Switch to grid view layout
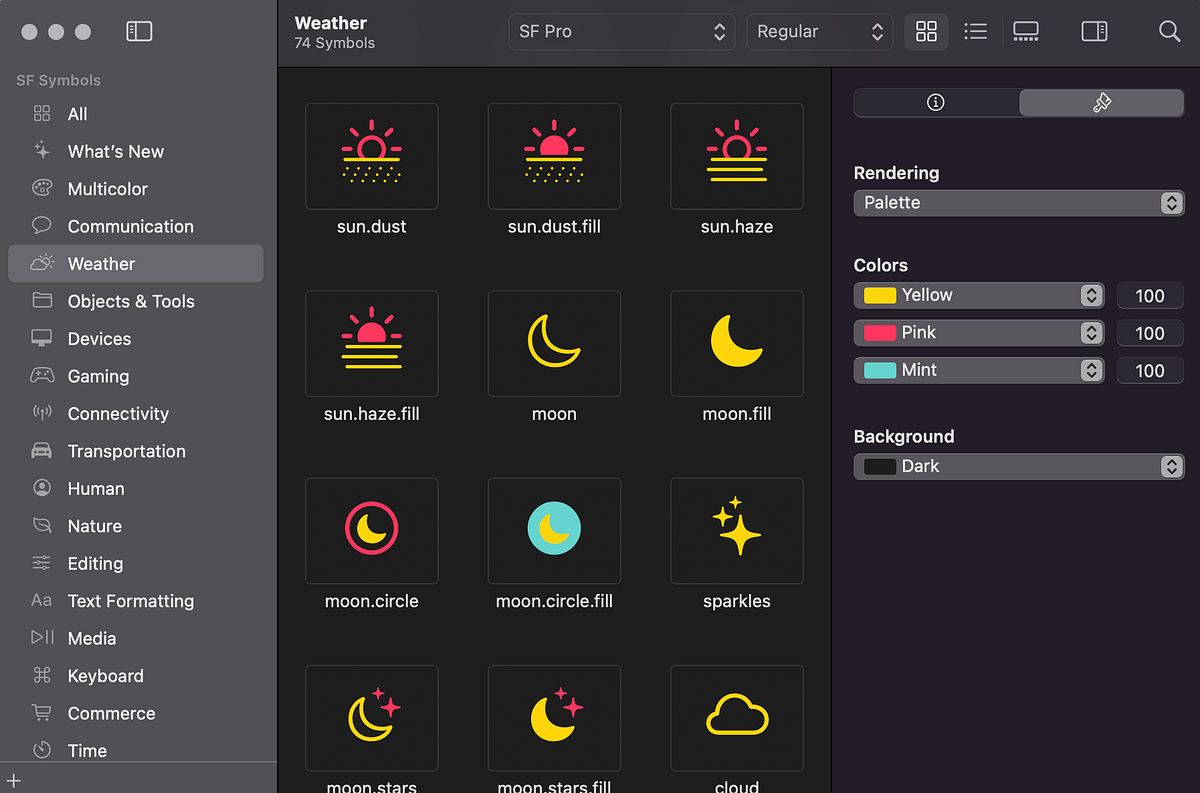This screenshot has width=1200, height=793. click(x=925, y=31)
